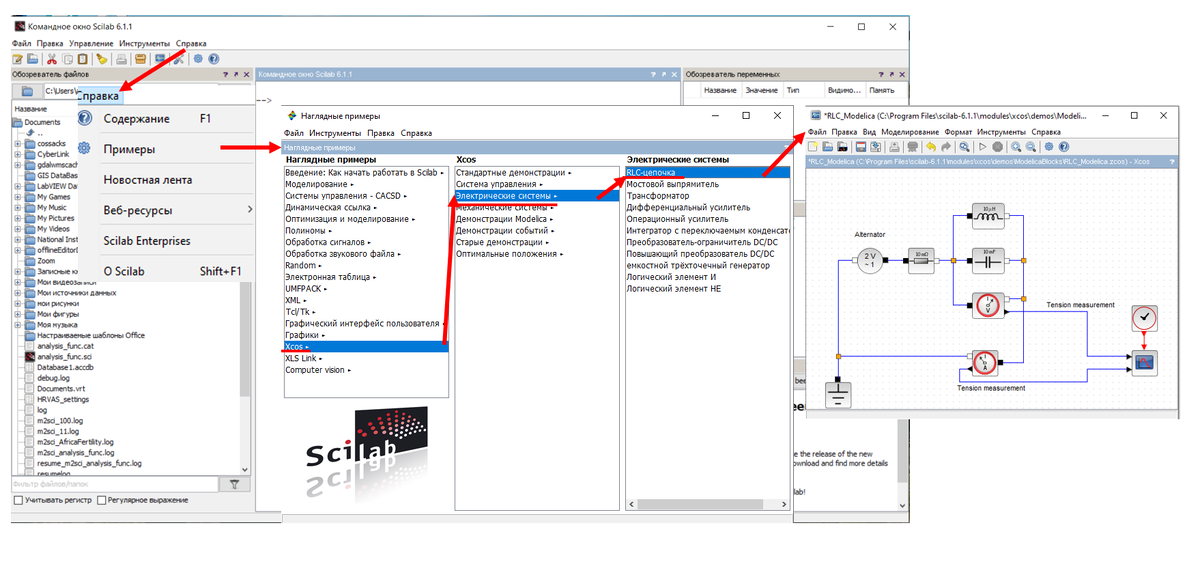Click the filter funnel button in file browser

coord(234,484)
